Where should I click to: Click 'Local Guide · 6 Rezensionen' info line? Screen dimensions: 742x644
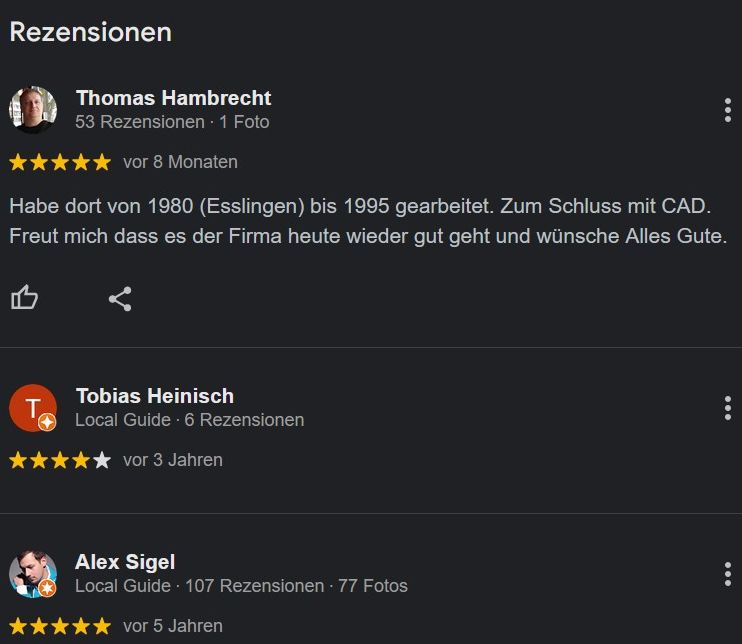190,420
